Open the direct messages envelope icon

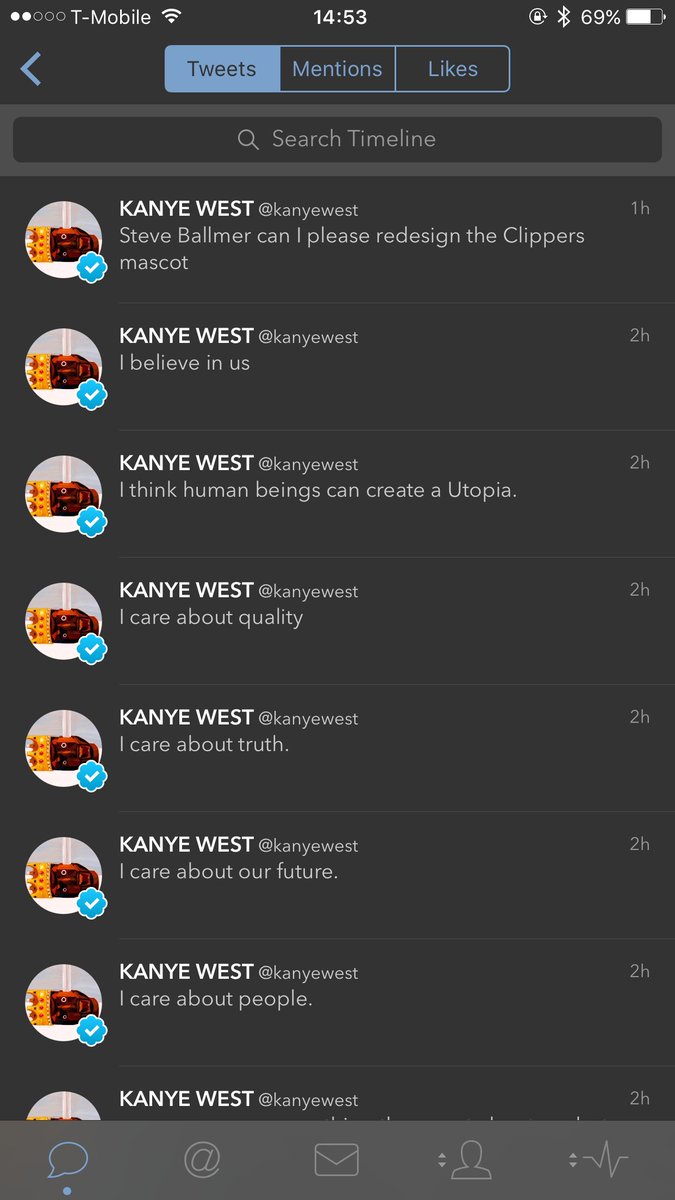pyautogui.click(x=337, y=1160)
